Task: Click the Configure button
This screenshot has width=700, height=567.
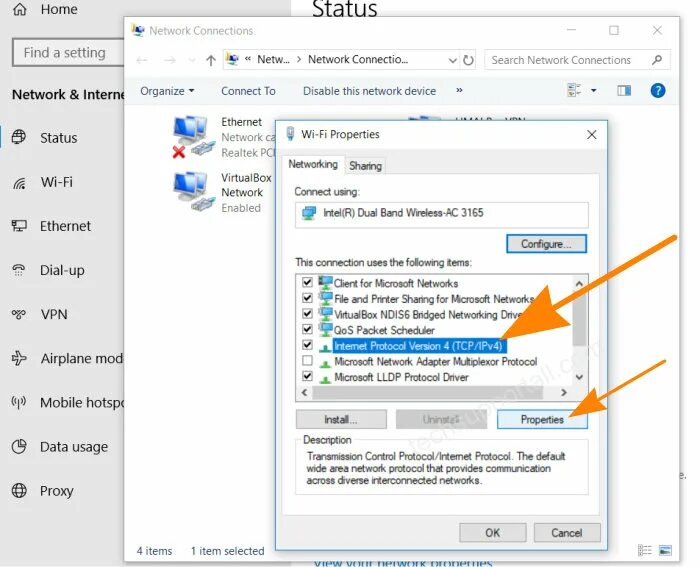Action: tap(546, 244)
